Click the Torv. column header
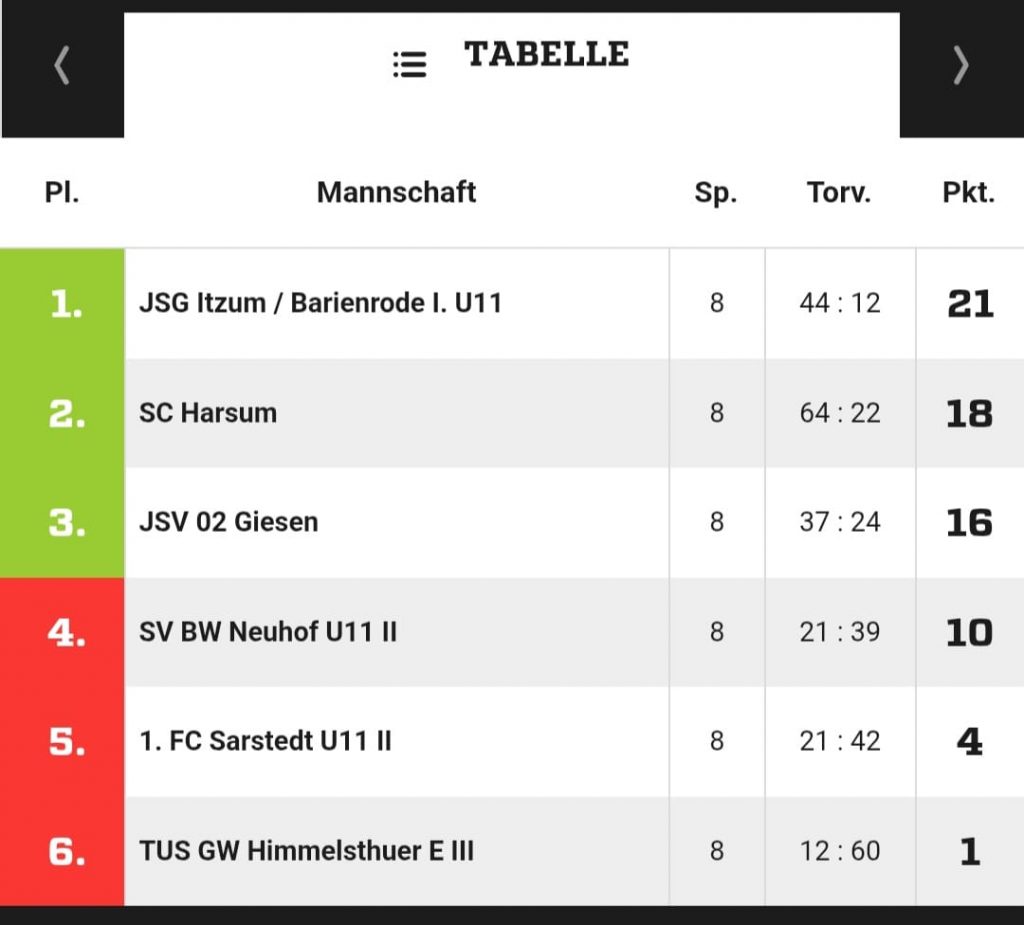 click(839, 192)
